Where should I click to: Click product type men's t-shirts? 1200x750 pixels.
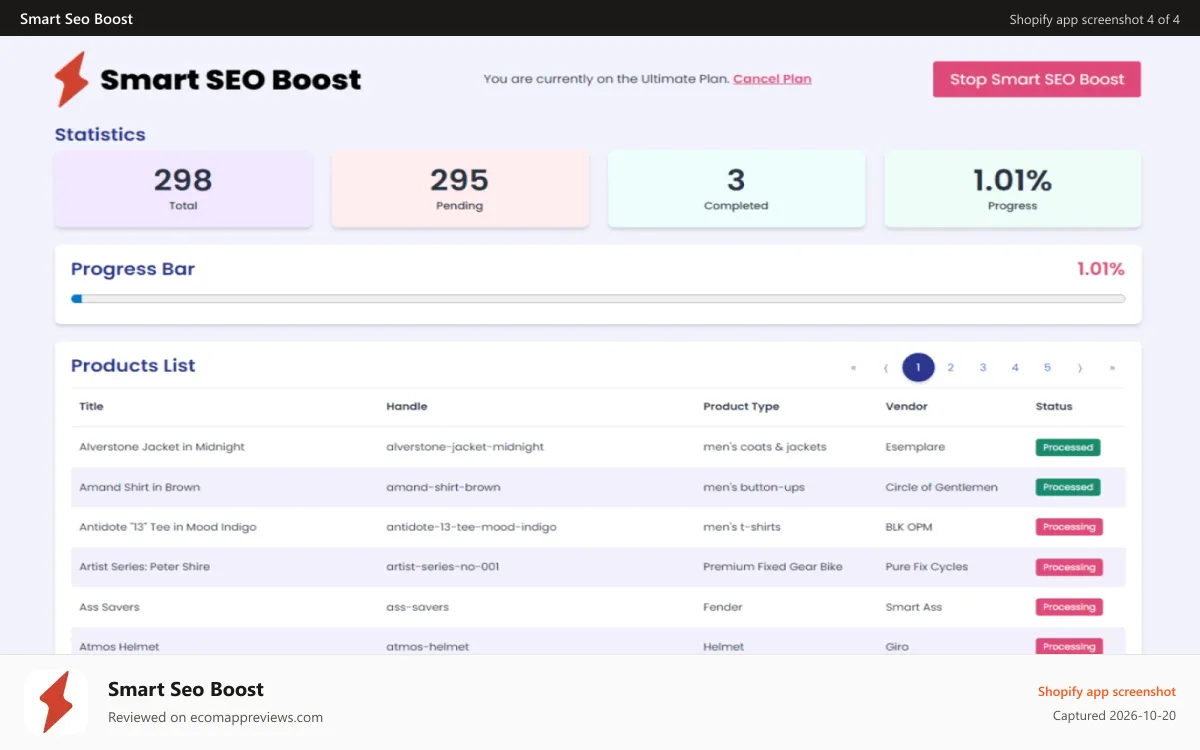742,527
